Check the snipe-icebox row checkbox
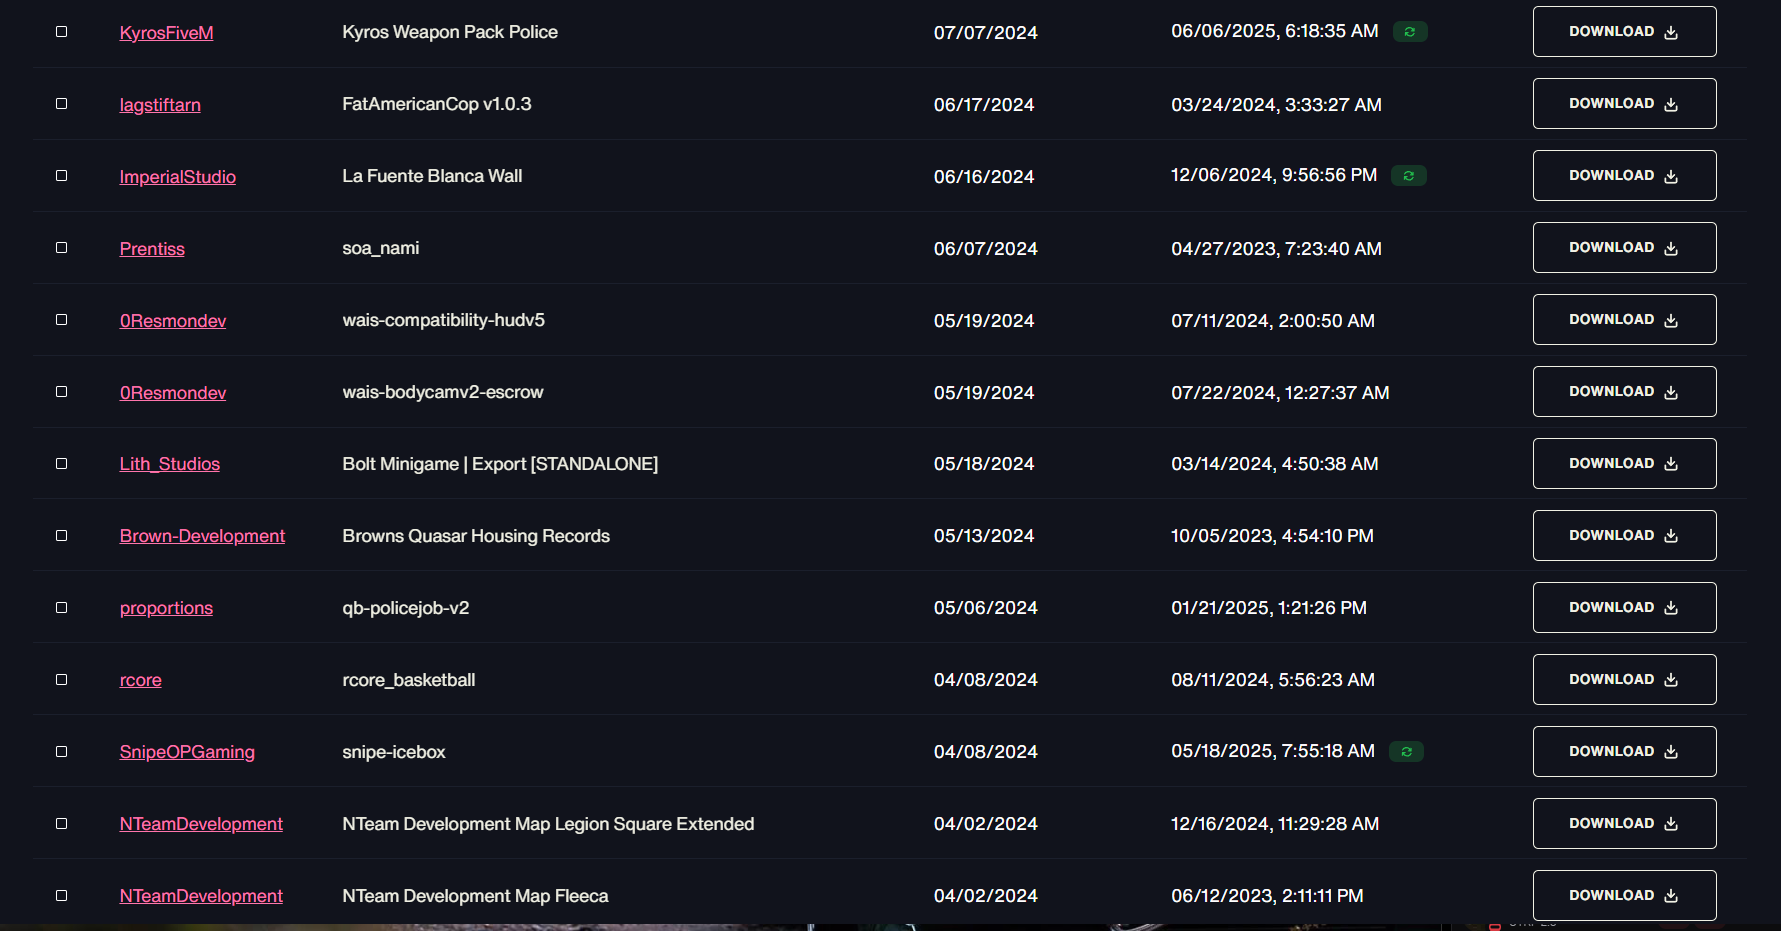 61,752
